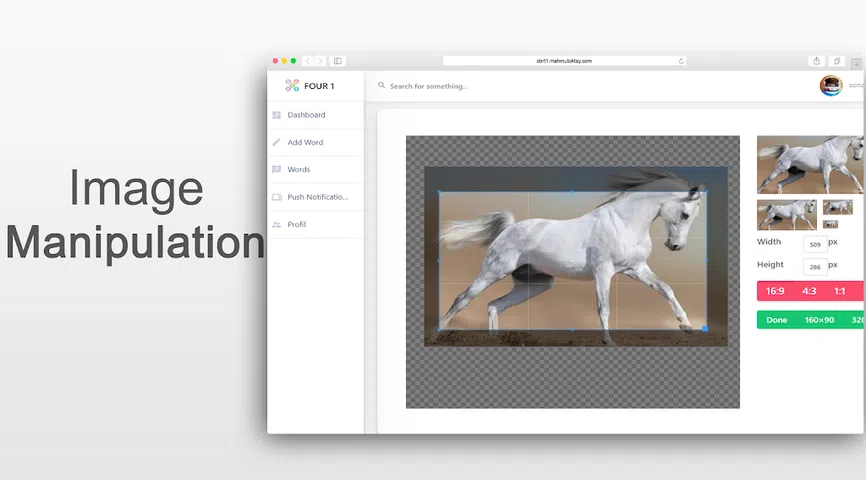The height and width of the screenshot is (480, 866).
Task: Pick the 160×90 preset size
Action: tap(819, 320)
